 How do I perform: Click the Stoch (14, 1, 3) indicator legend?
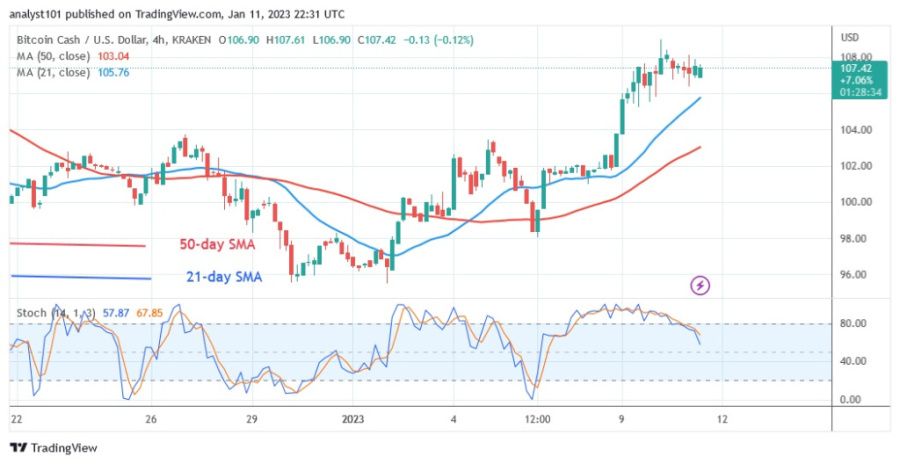57,313
